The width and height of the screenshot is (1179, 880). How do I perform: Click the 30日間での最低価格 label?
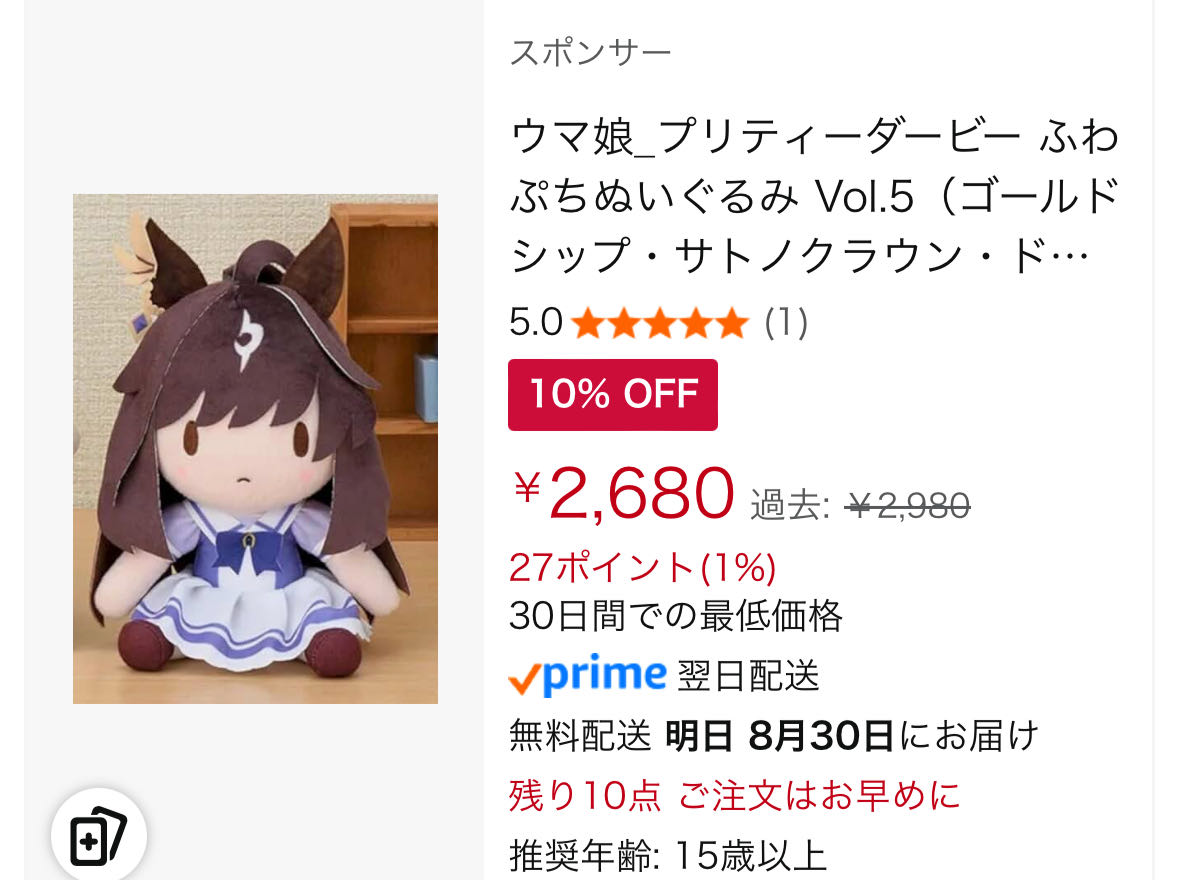click(x=675, y=616)
